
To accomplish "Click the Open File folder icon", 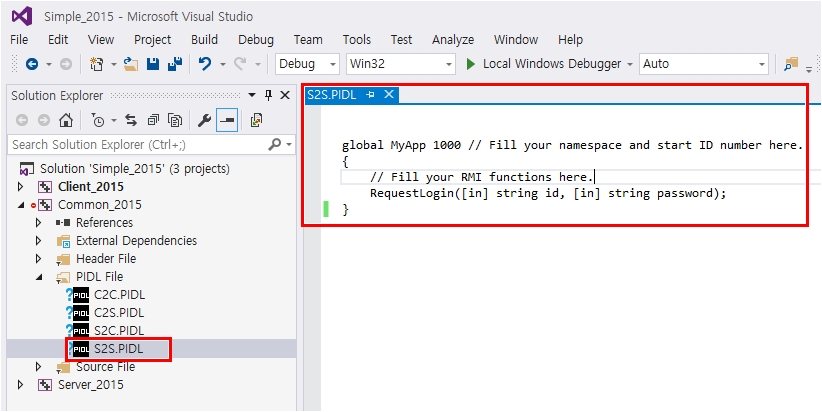I will click(131, 64).
